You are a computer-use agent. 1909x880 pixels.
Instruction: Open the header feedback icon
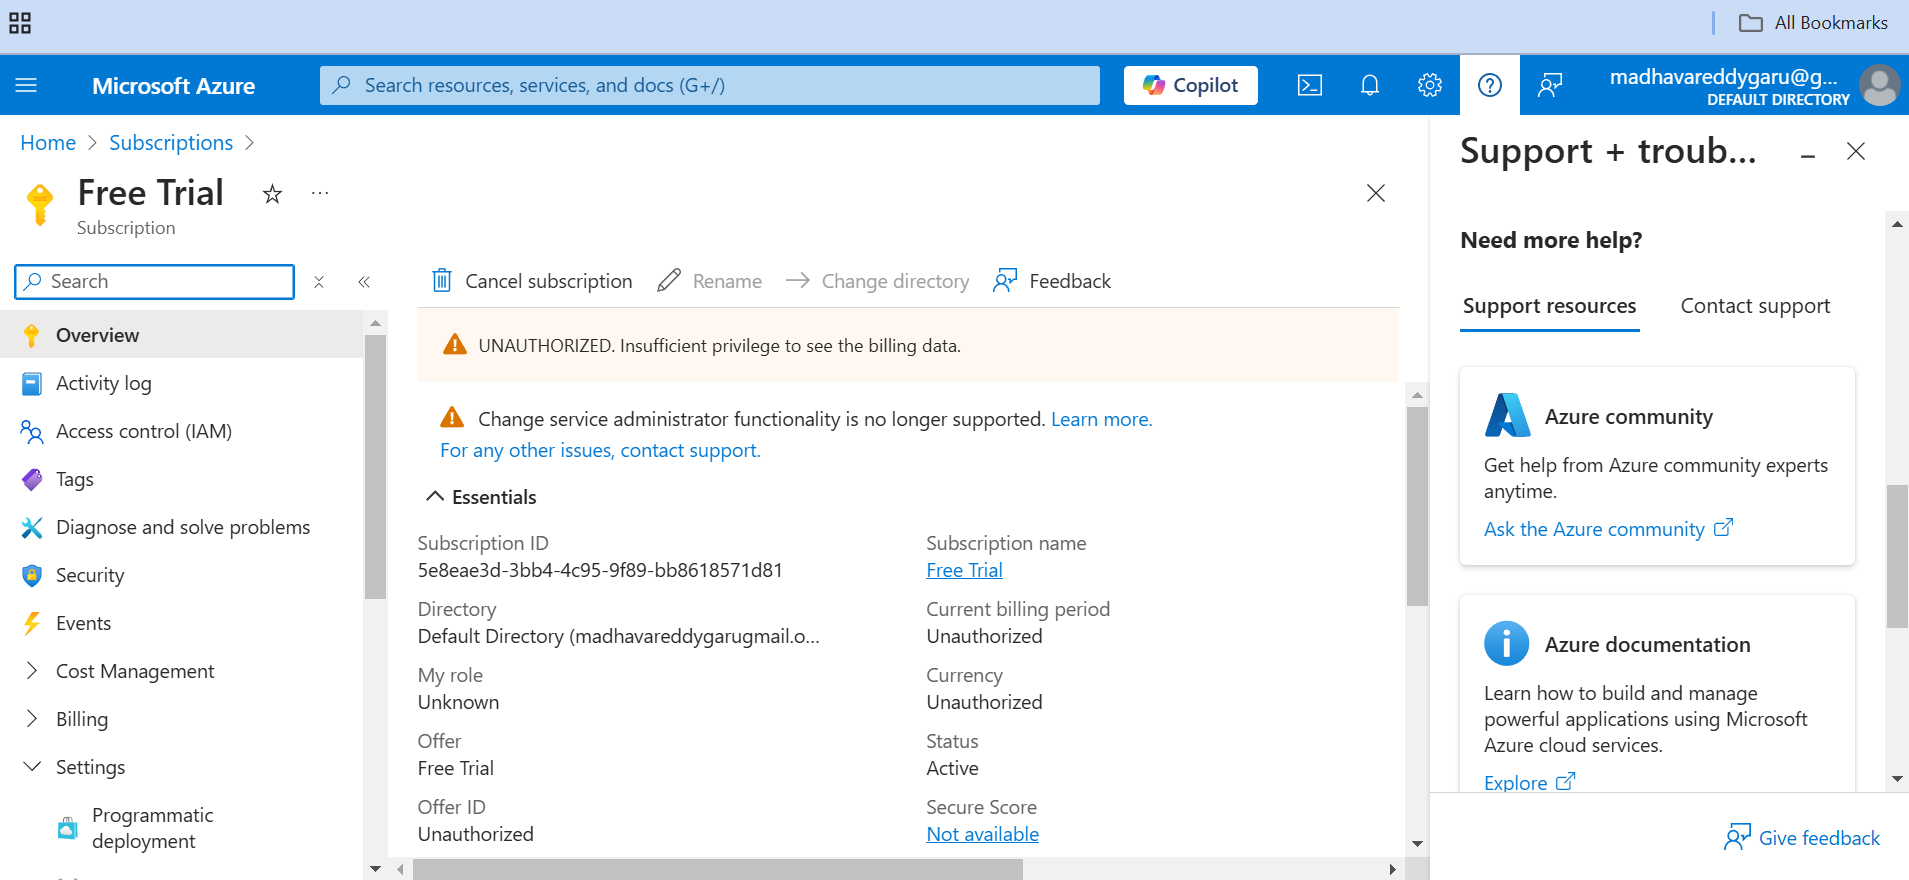(1550, 85)
